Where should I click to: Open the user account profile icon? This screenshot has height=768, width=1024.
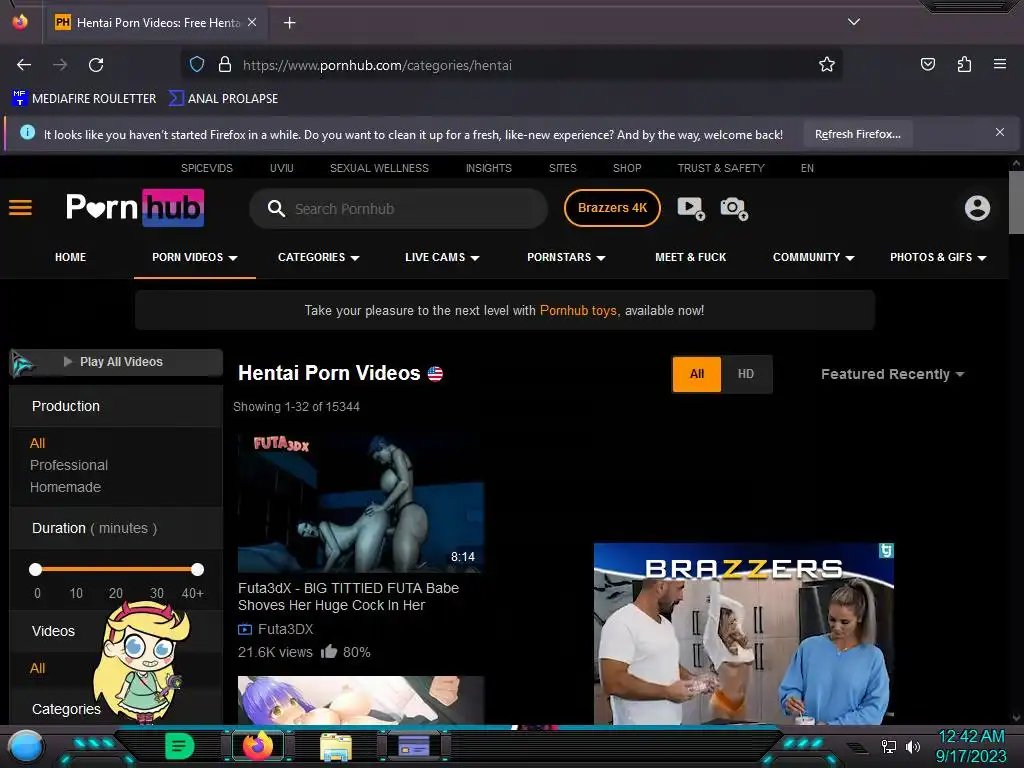[x=977, y=208]
